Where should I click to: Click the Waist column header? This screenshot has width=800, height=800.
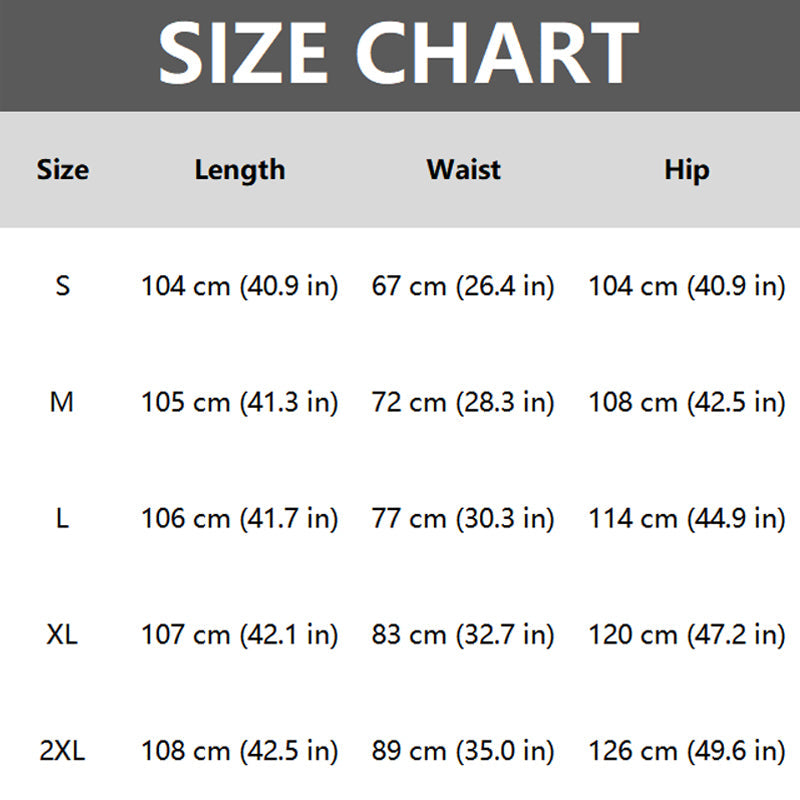[x=463, y=170]
